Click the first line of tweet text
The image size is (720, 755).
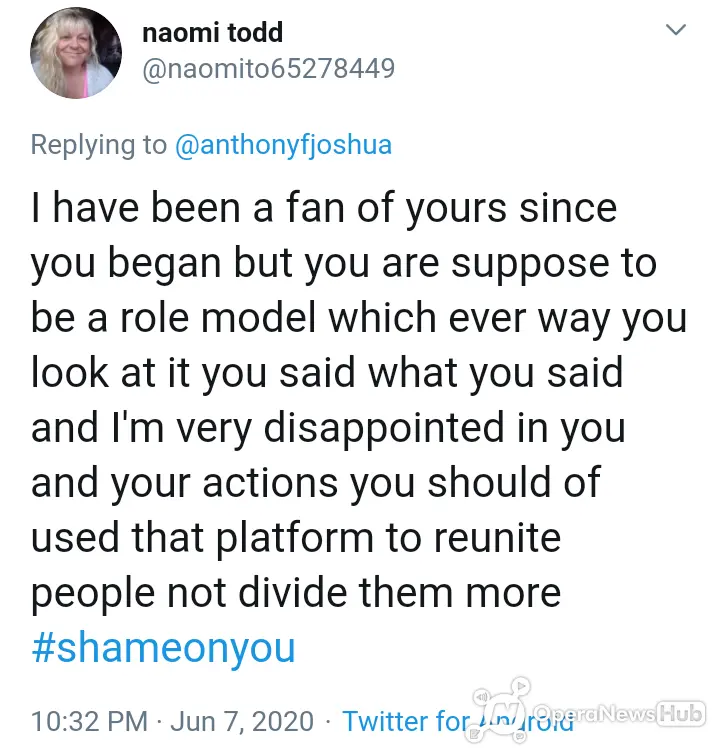(x=324, y=208)
